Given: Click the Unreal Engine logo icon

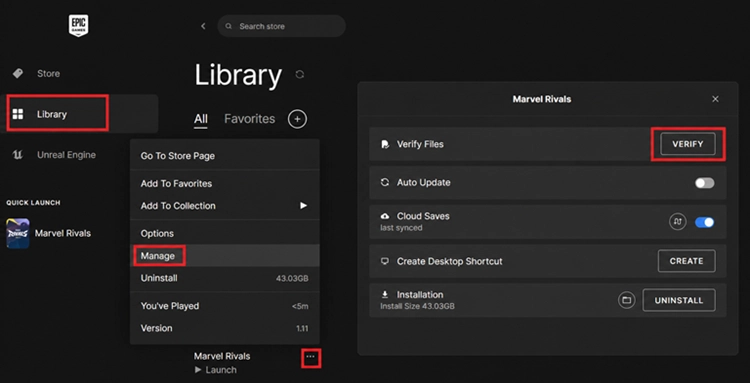Looking at the screenshot, I should 18,155.
